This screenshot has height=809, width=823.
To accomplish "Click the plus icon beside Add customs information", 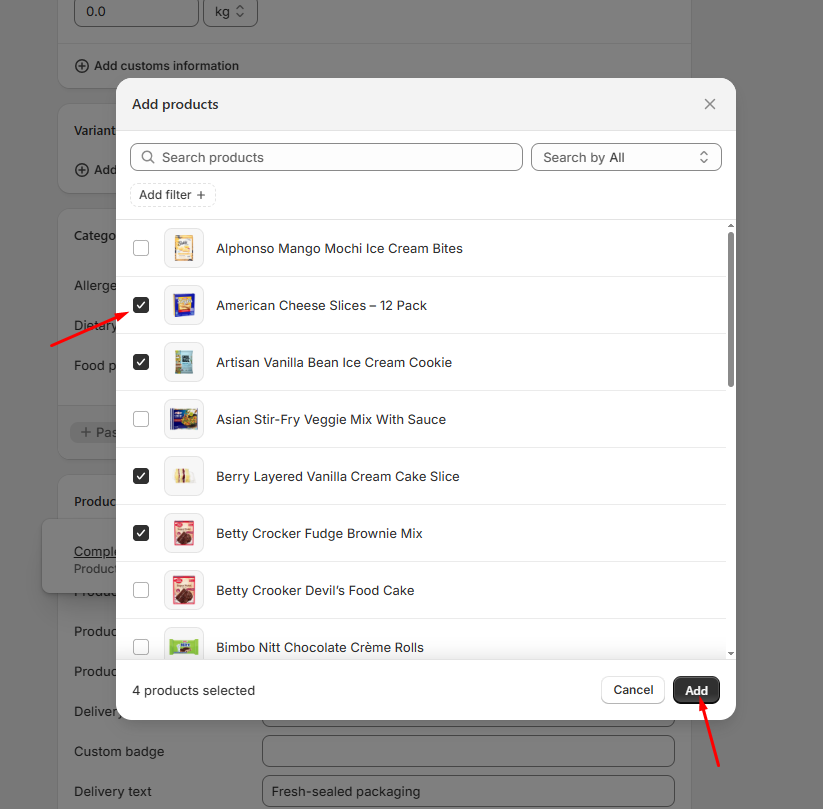I will pos(82,66).
